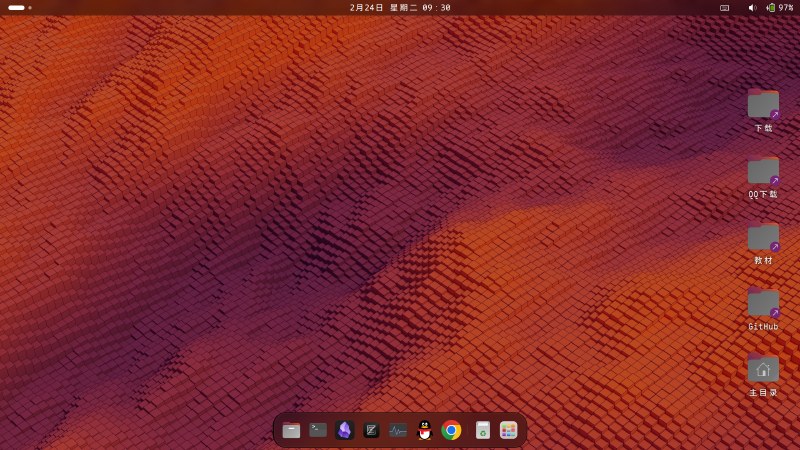This screenshot has width=800, height=450.
Task: Select the GitHub folder shortcut on desktop
Action: tap(763, 309)
